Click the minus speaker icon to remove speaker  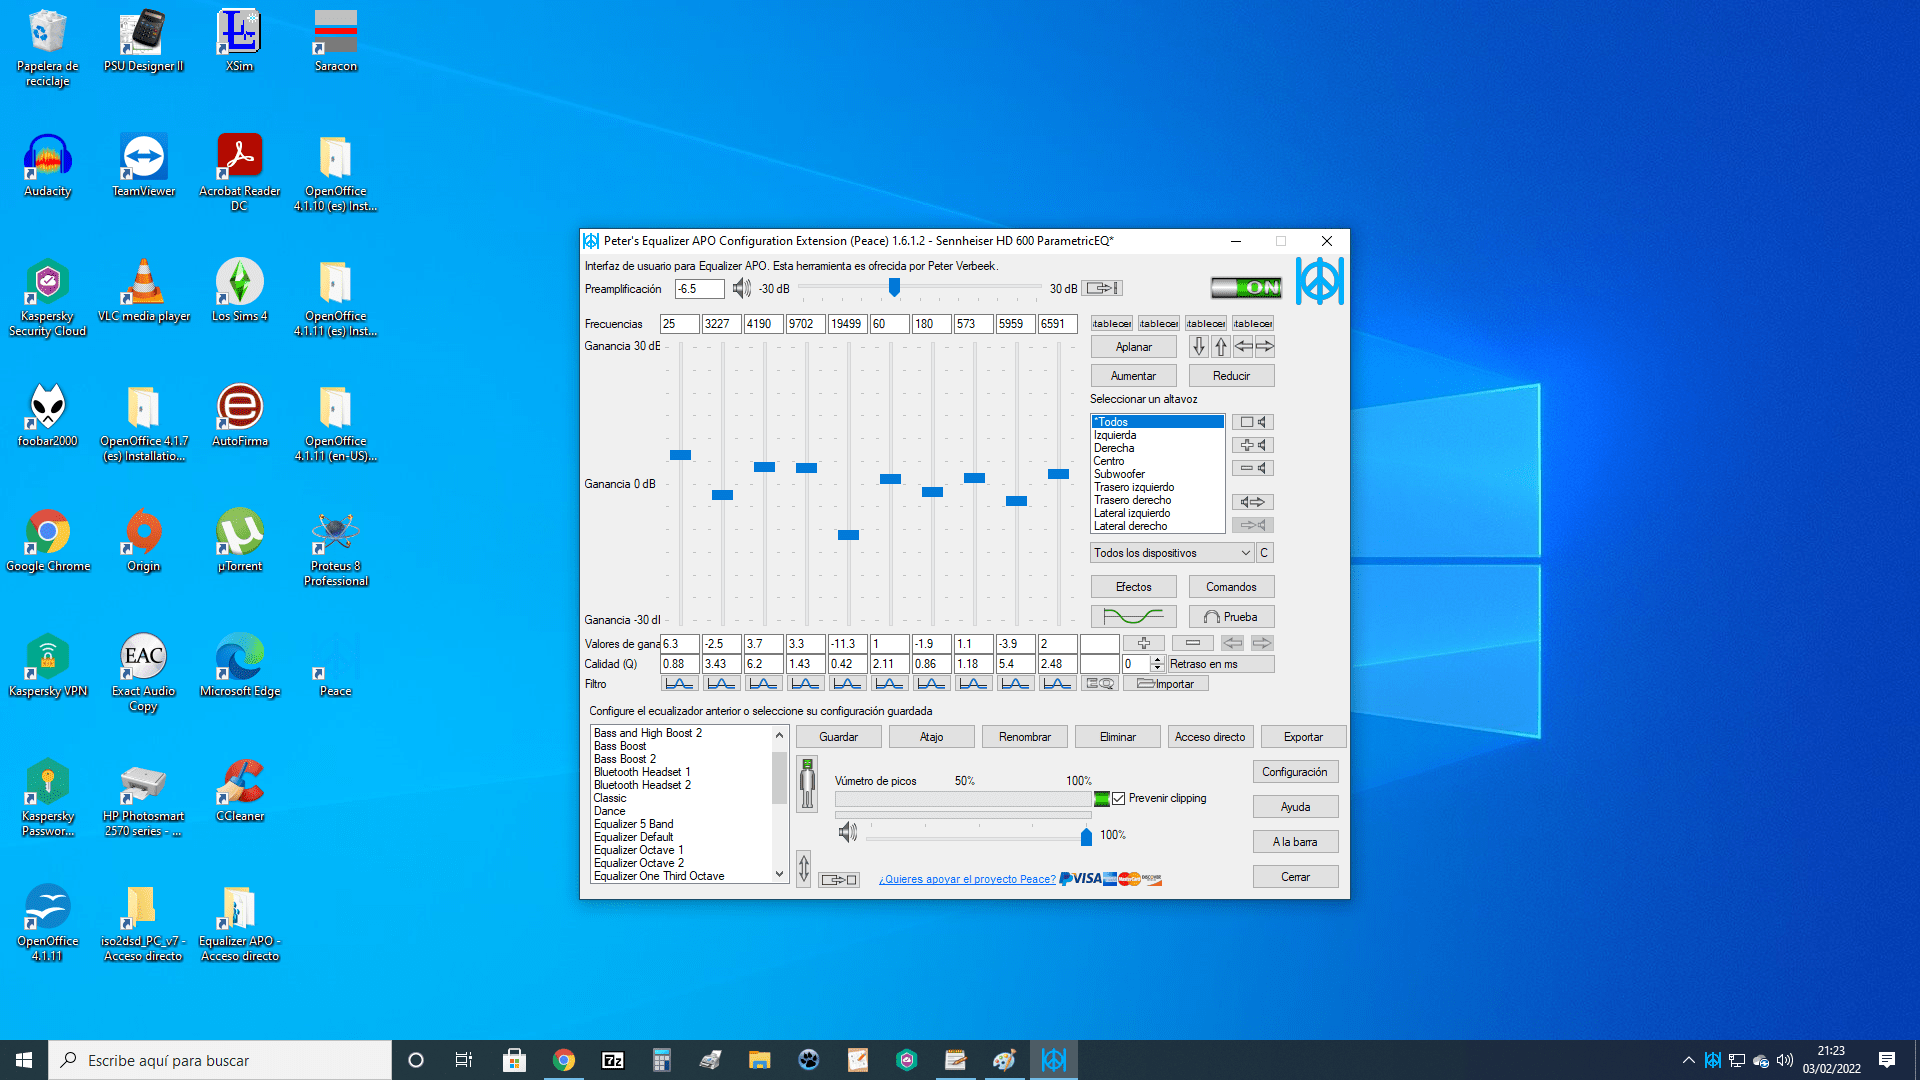point(1253,468)
